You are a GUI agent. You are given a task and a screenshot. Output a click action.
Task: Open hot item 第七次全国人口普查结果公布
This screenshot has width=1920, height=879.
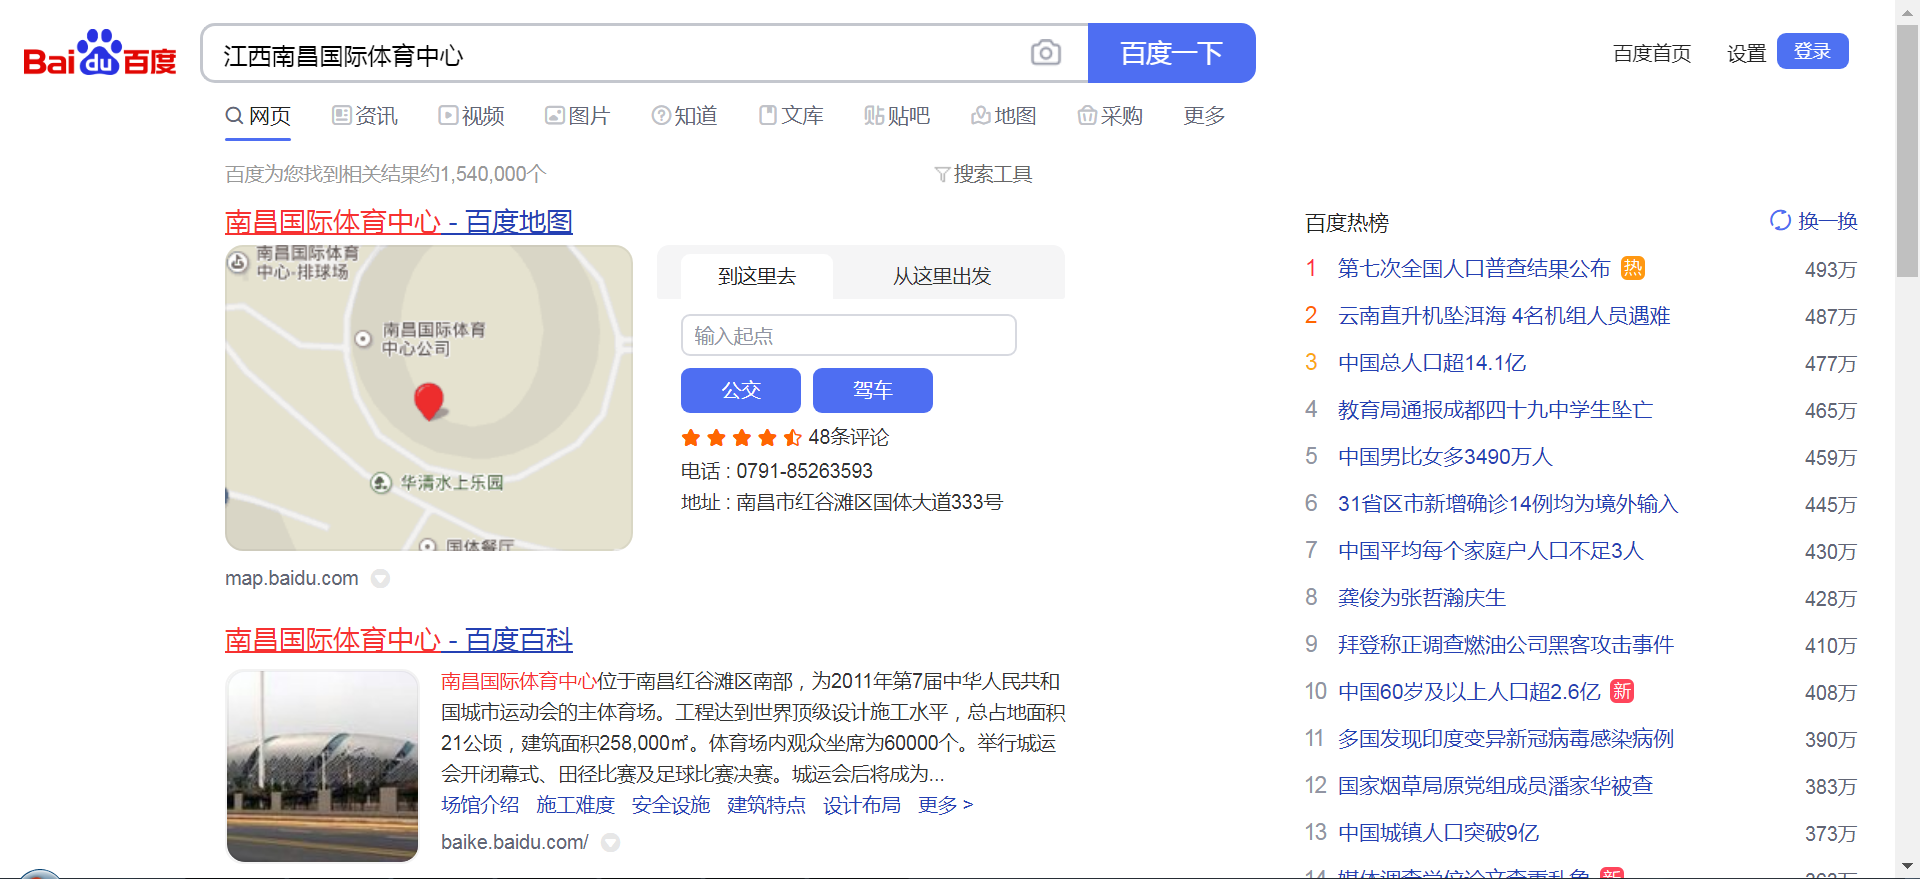[x=1474, y=268]
